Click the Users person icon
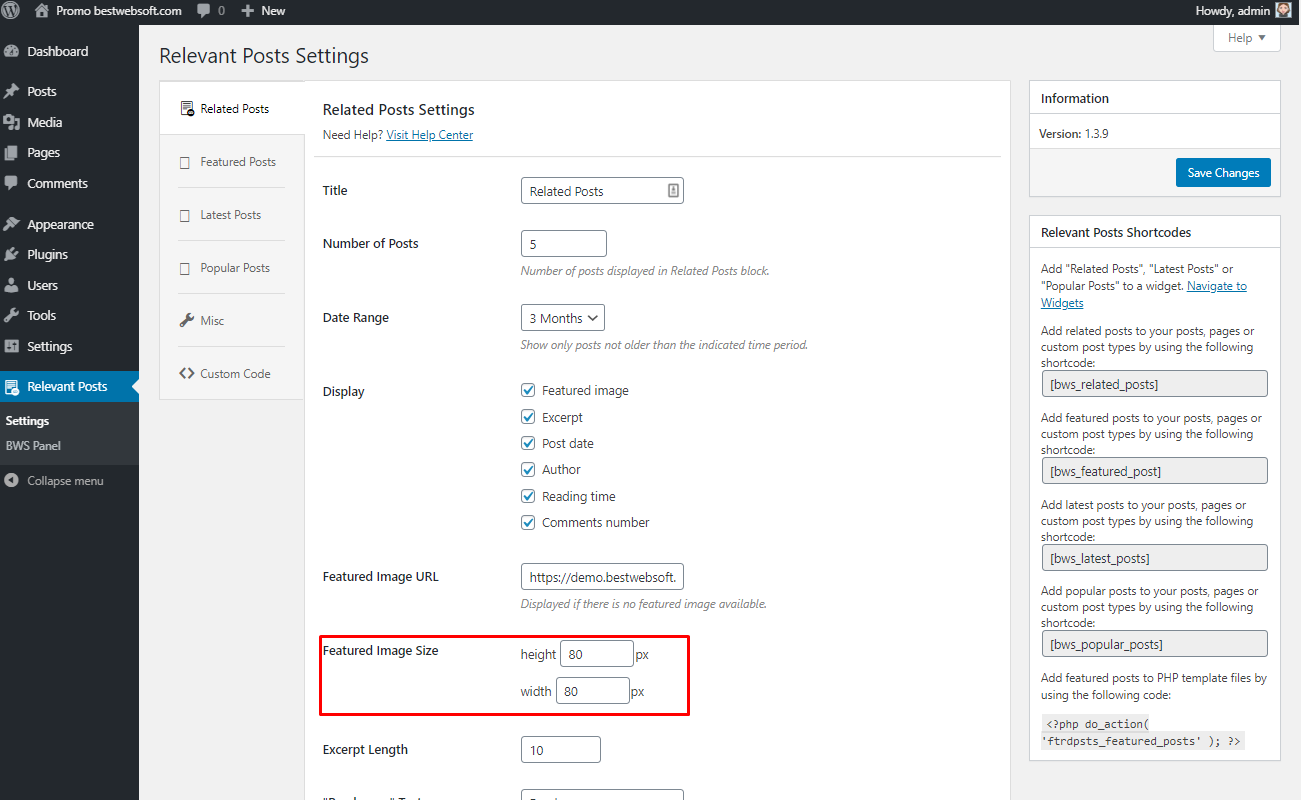The height and width of the screenshot is (800, 1301). 12,286
